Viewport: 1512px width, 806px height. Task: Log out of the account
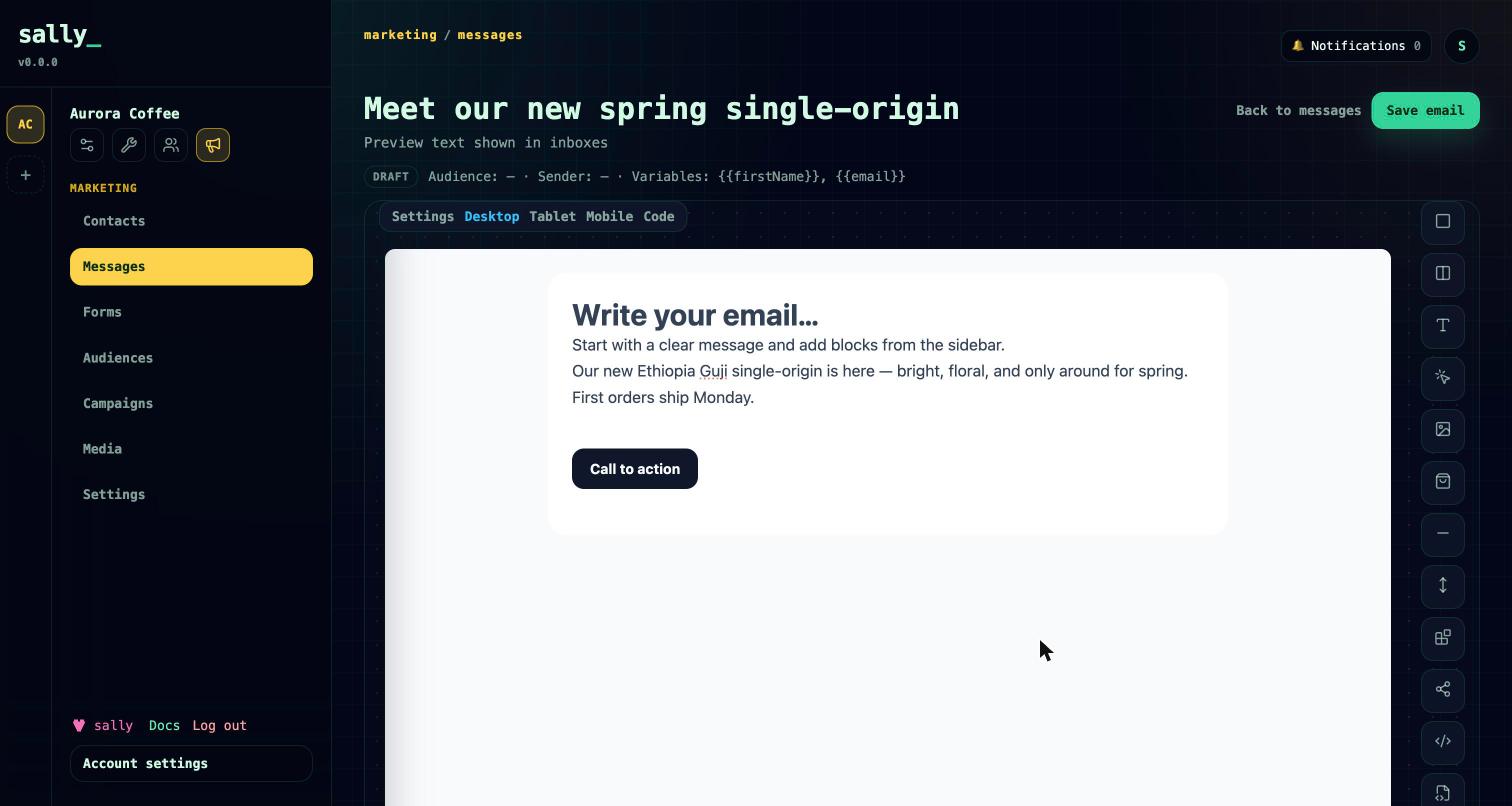tap(219, 726)
